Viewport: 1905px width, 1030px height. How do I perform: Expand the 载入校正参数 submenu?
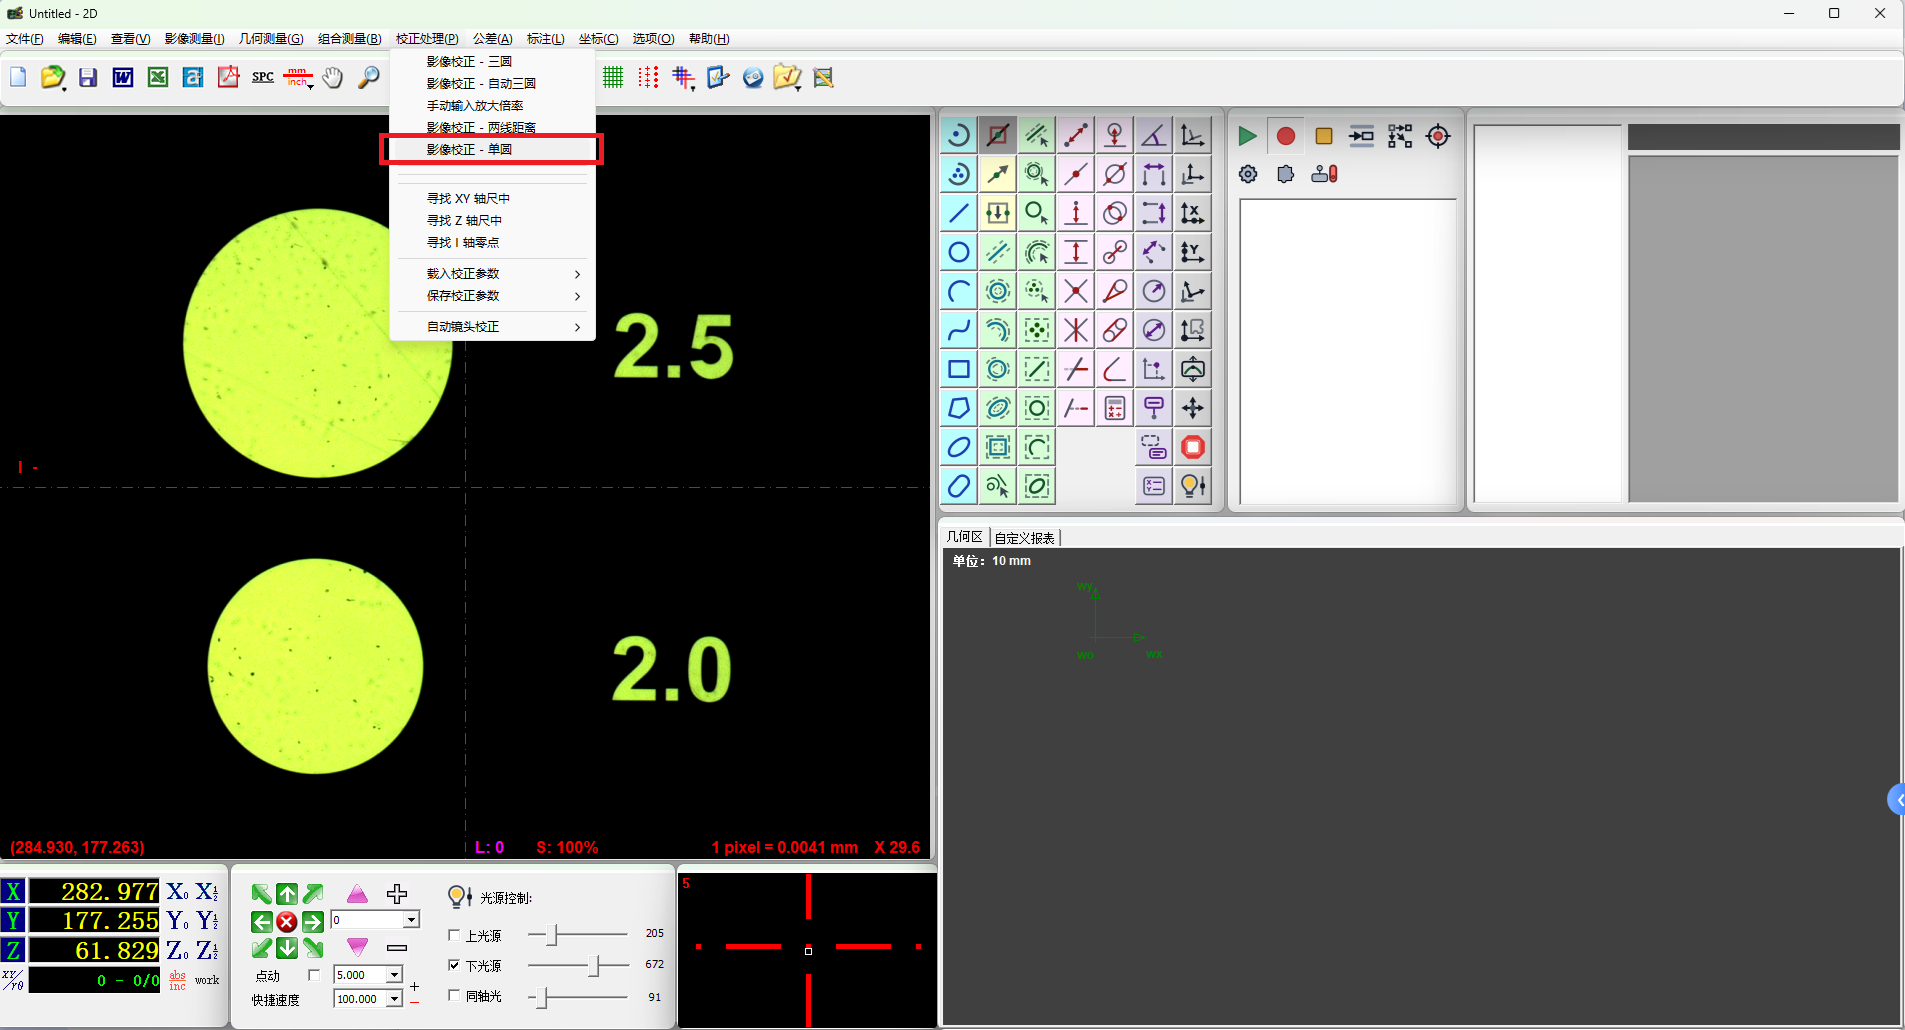(492, 274)
